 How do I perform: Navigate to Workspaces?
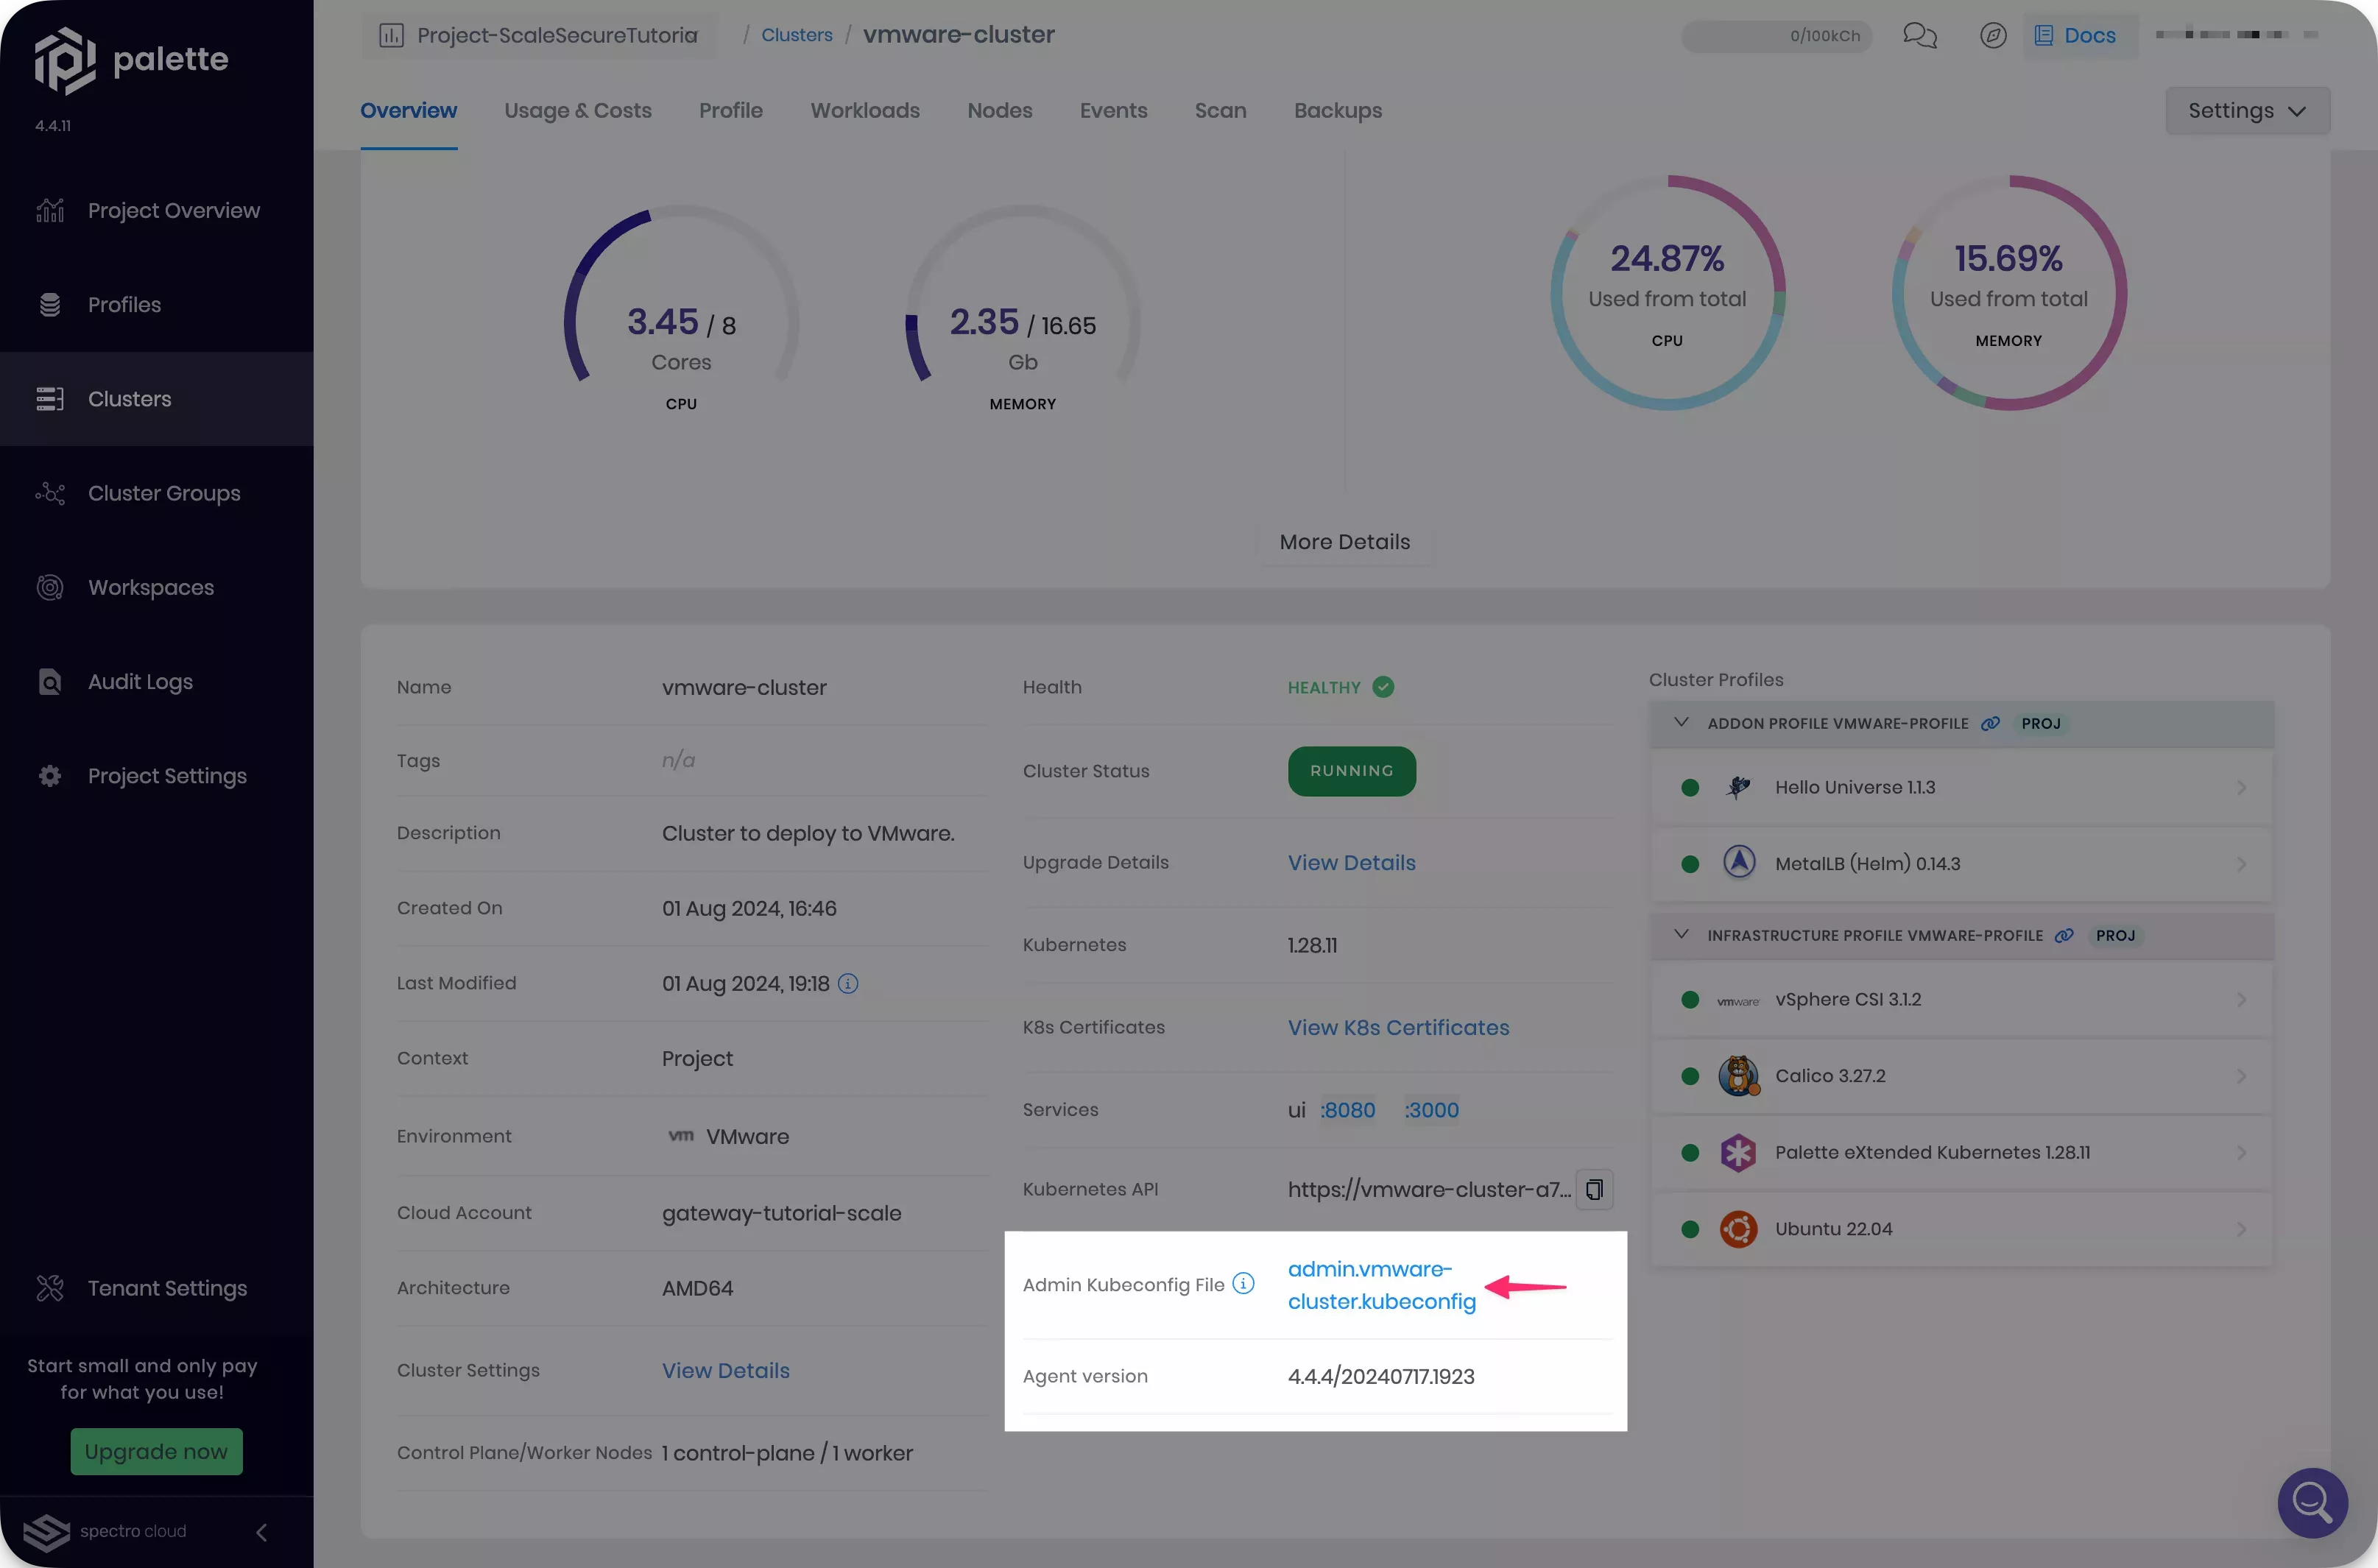click(x=156, y=587)
